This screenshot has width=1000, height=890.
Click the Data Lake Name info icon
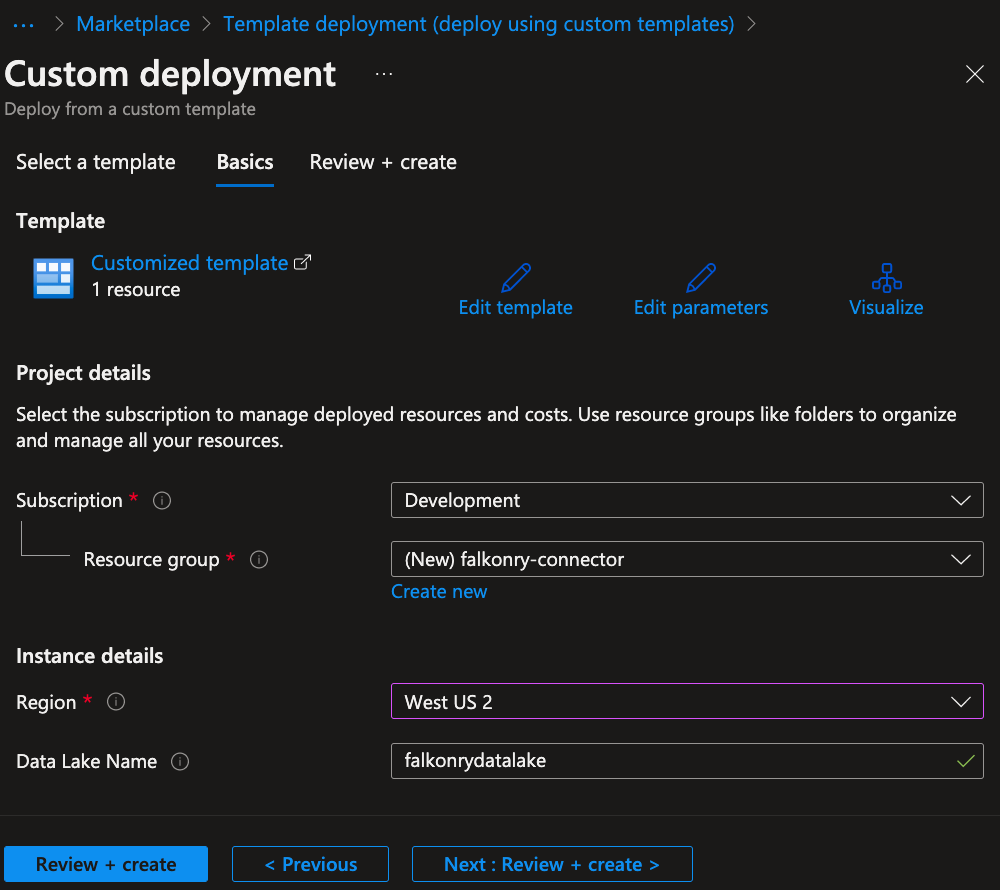180,761
